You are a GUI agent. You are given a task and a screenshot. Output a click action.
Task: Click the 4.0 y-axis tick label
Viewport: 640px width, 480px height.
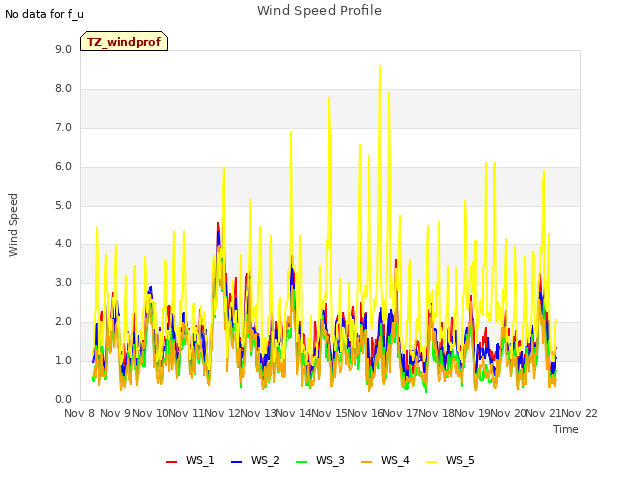click(x=63, y=244)
